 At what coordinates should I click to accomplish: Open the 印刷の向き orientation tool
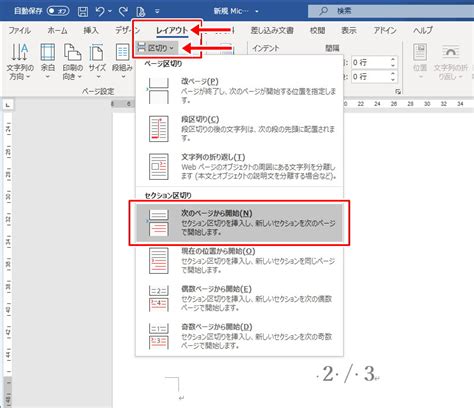[73, 61]
